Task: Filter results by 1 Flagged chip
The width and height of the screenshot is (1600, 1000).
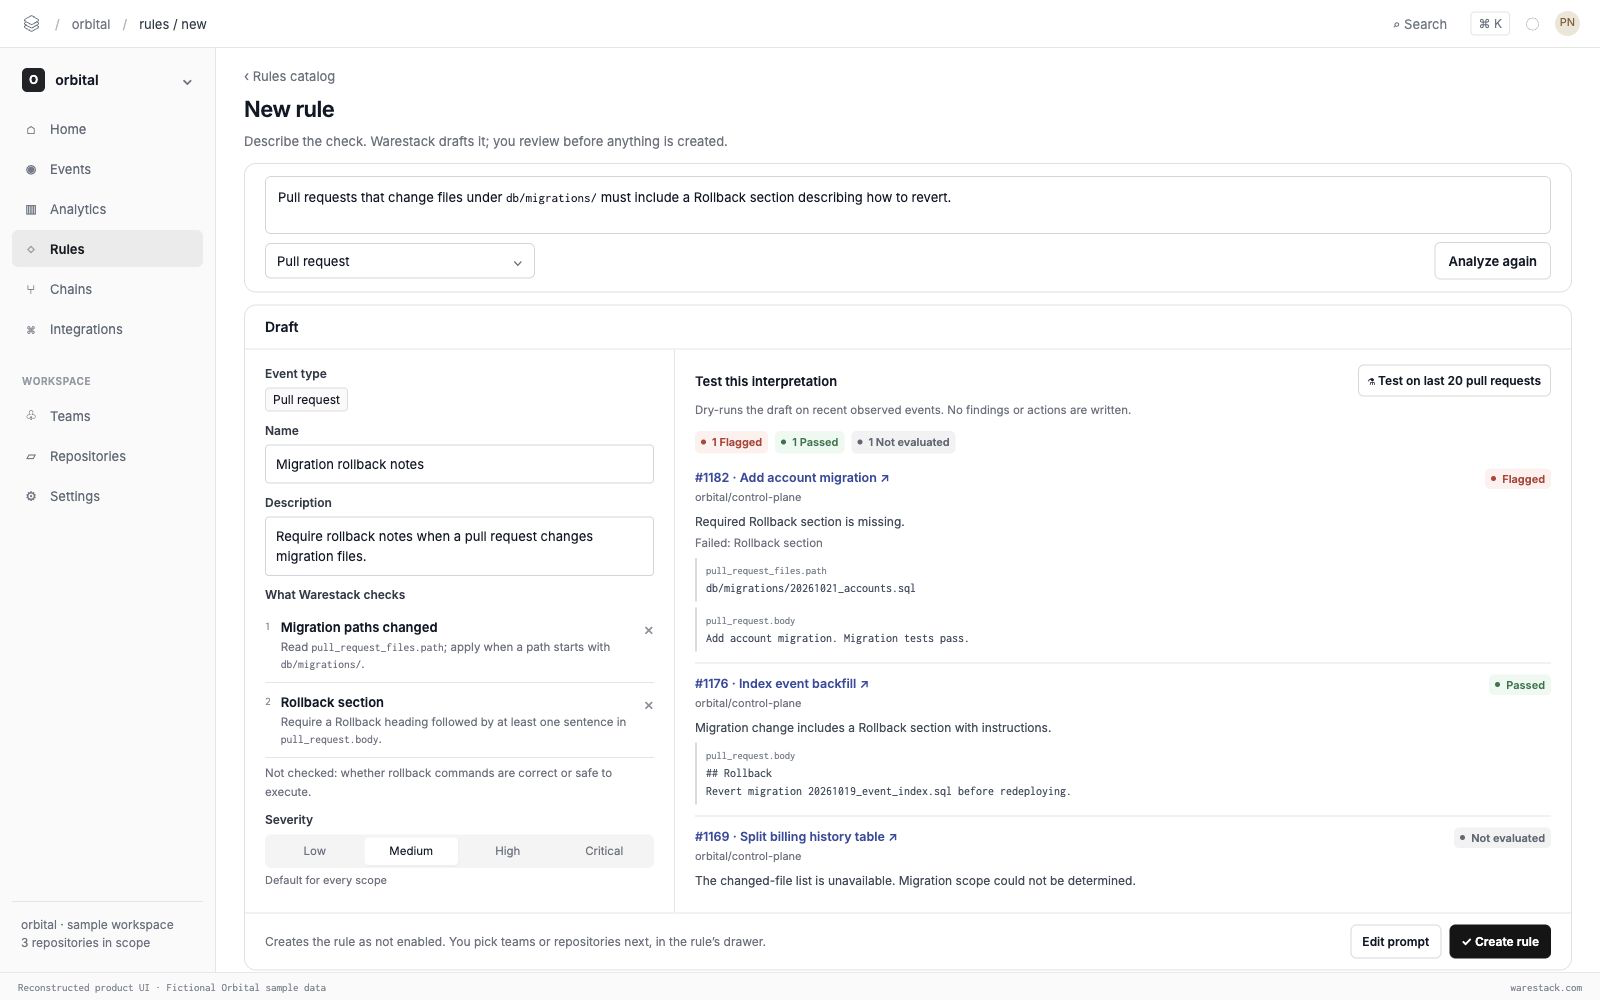Action: tap(731, 442)
